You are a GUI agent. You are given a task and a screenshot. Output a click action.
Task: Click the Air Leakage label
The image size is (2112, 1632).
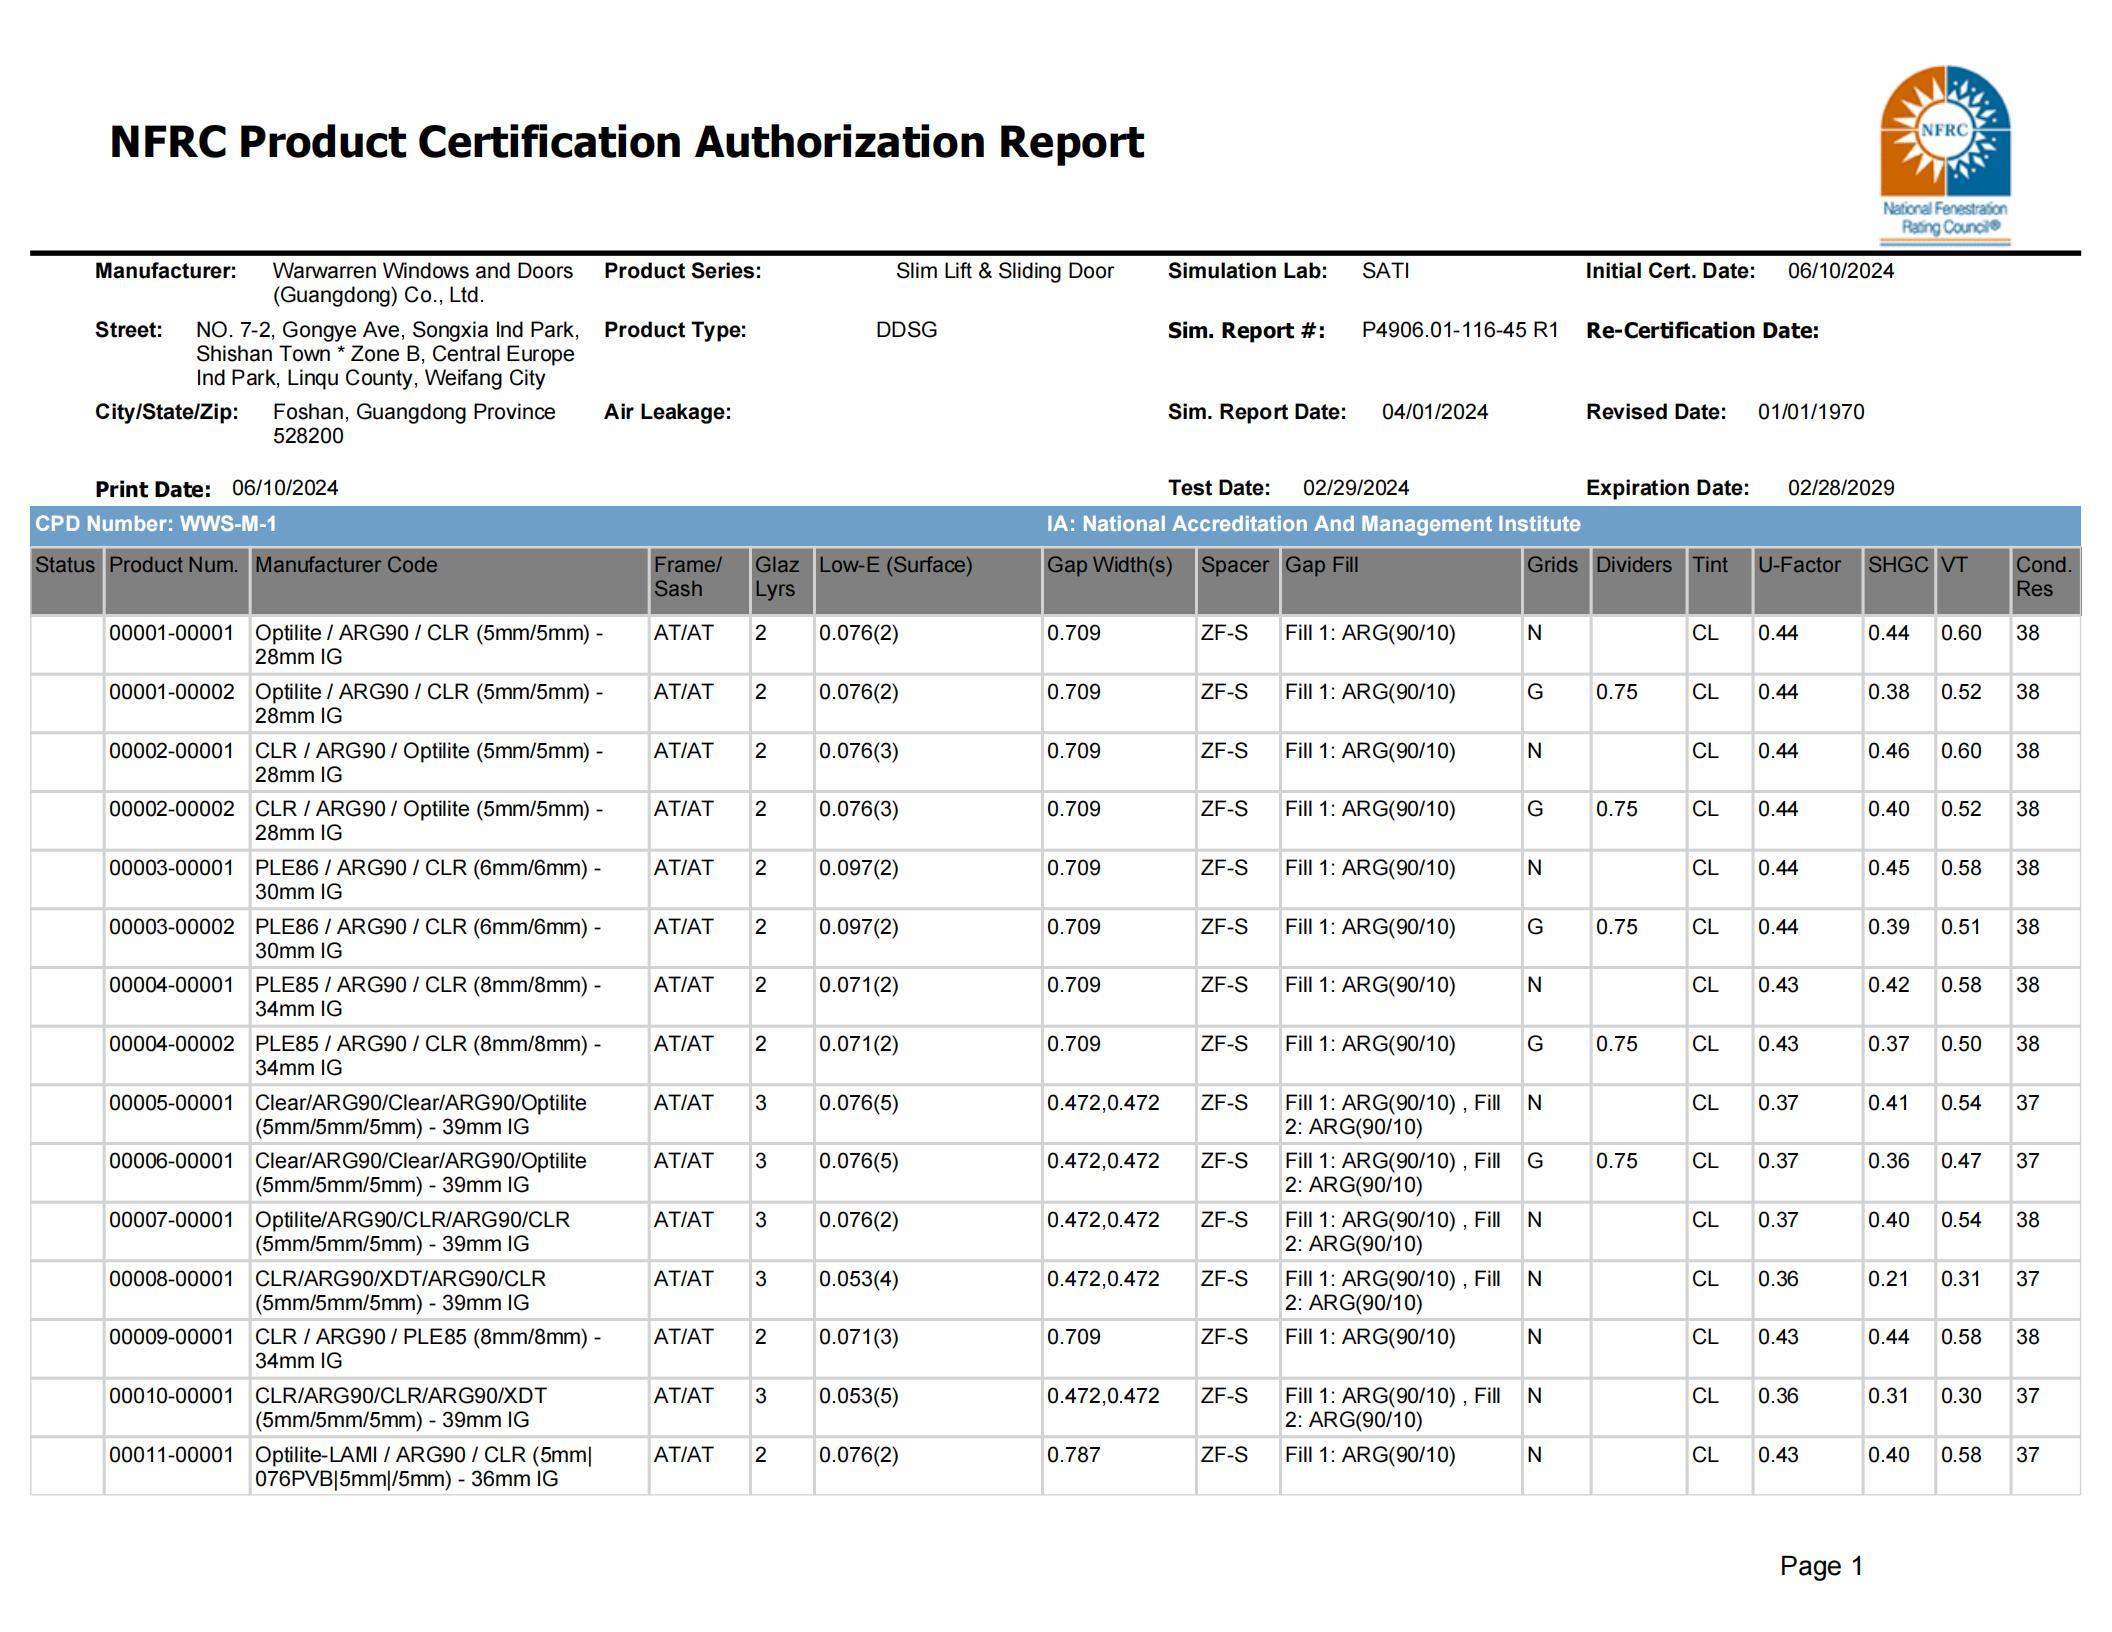point(667,412)
